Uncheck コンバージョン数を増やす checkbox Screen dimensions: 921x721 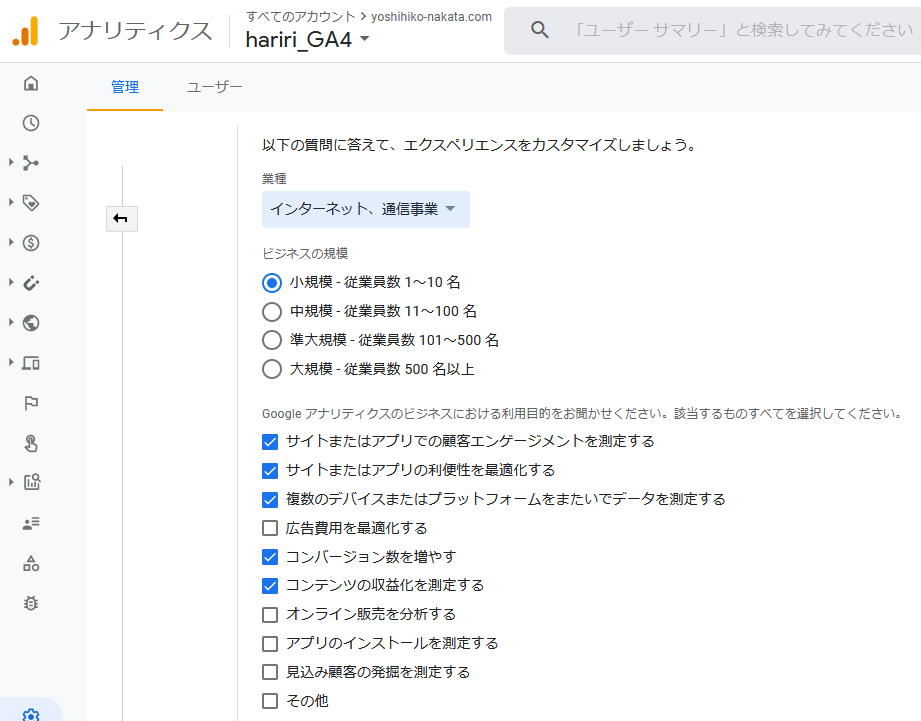pos(270,557)
